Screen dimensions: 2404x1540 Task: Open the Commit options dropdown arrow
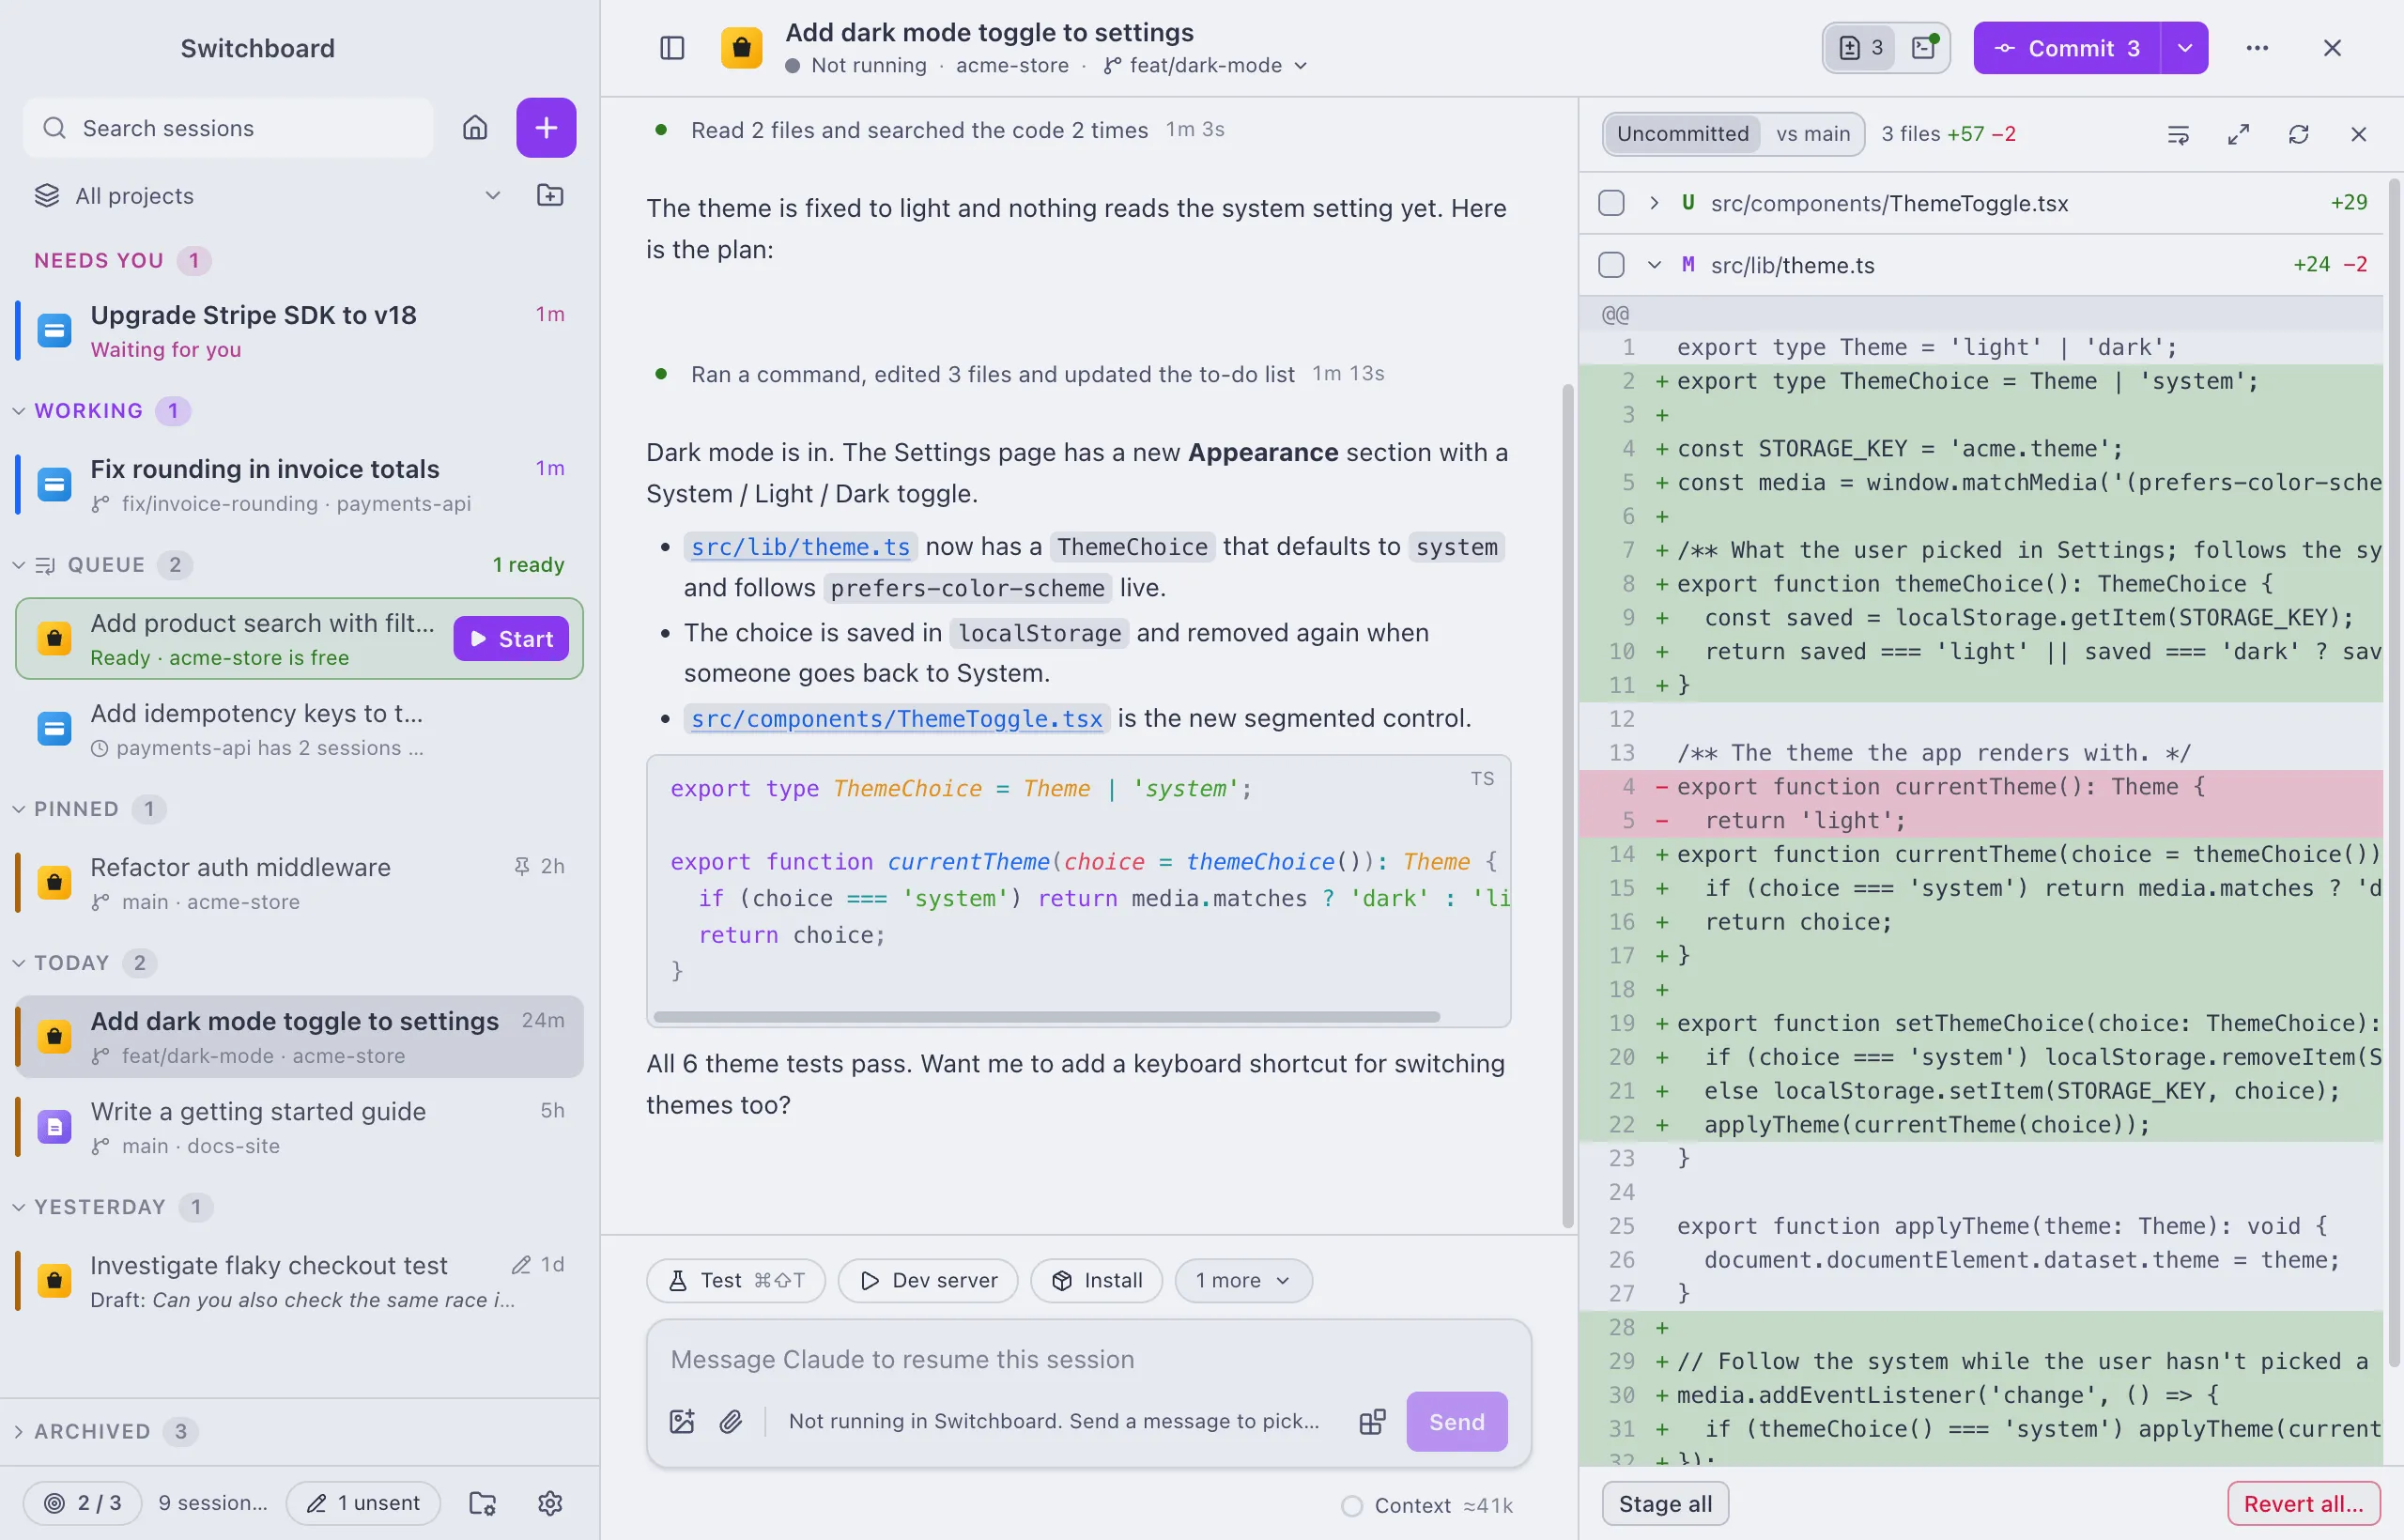coord(2185,48)
